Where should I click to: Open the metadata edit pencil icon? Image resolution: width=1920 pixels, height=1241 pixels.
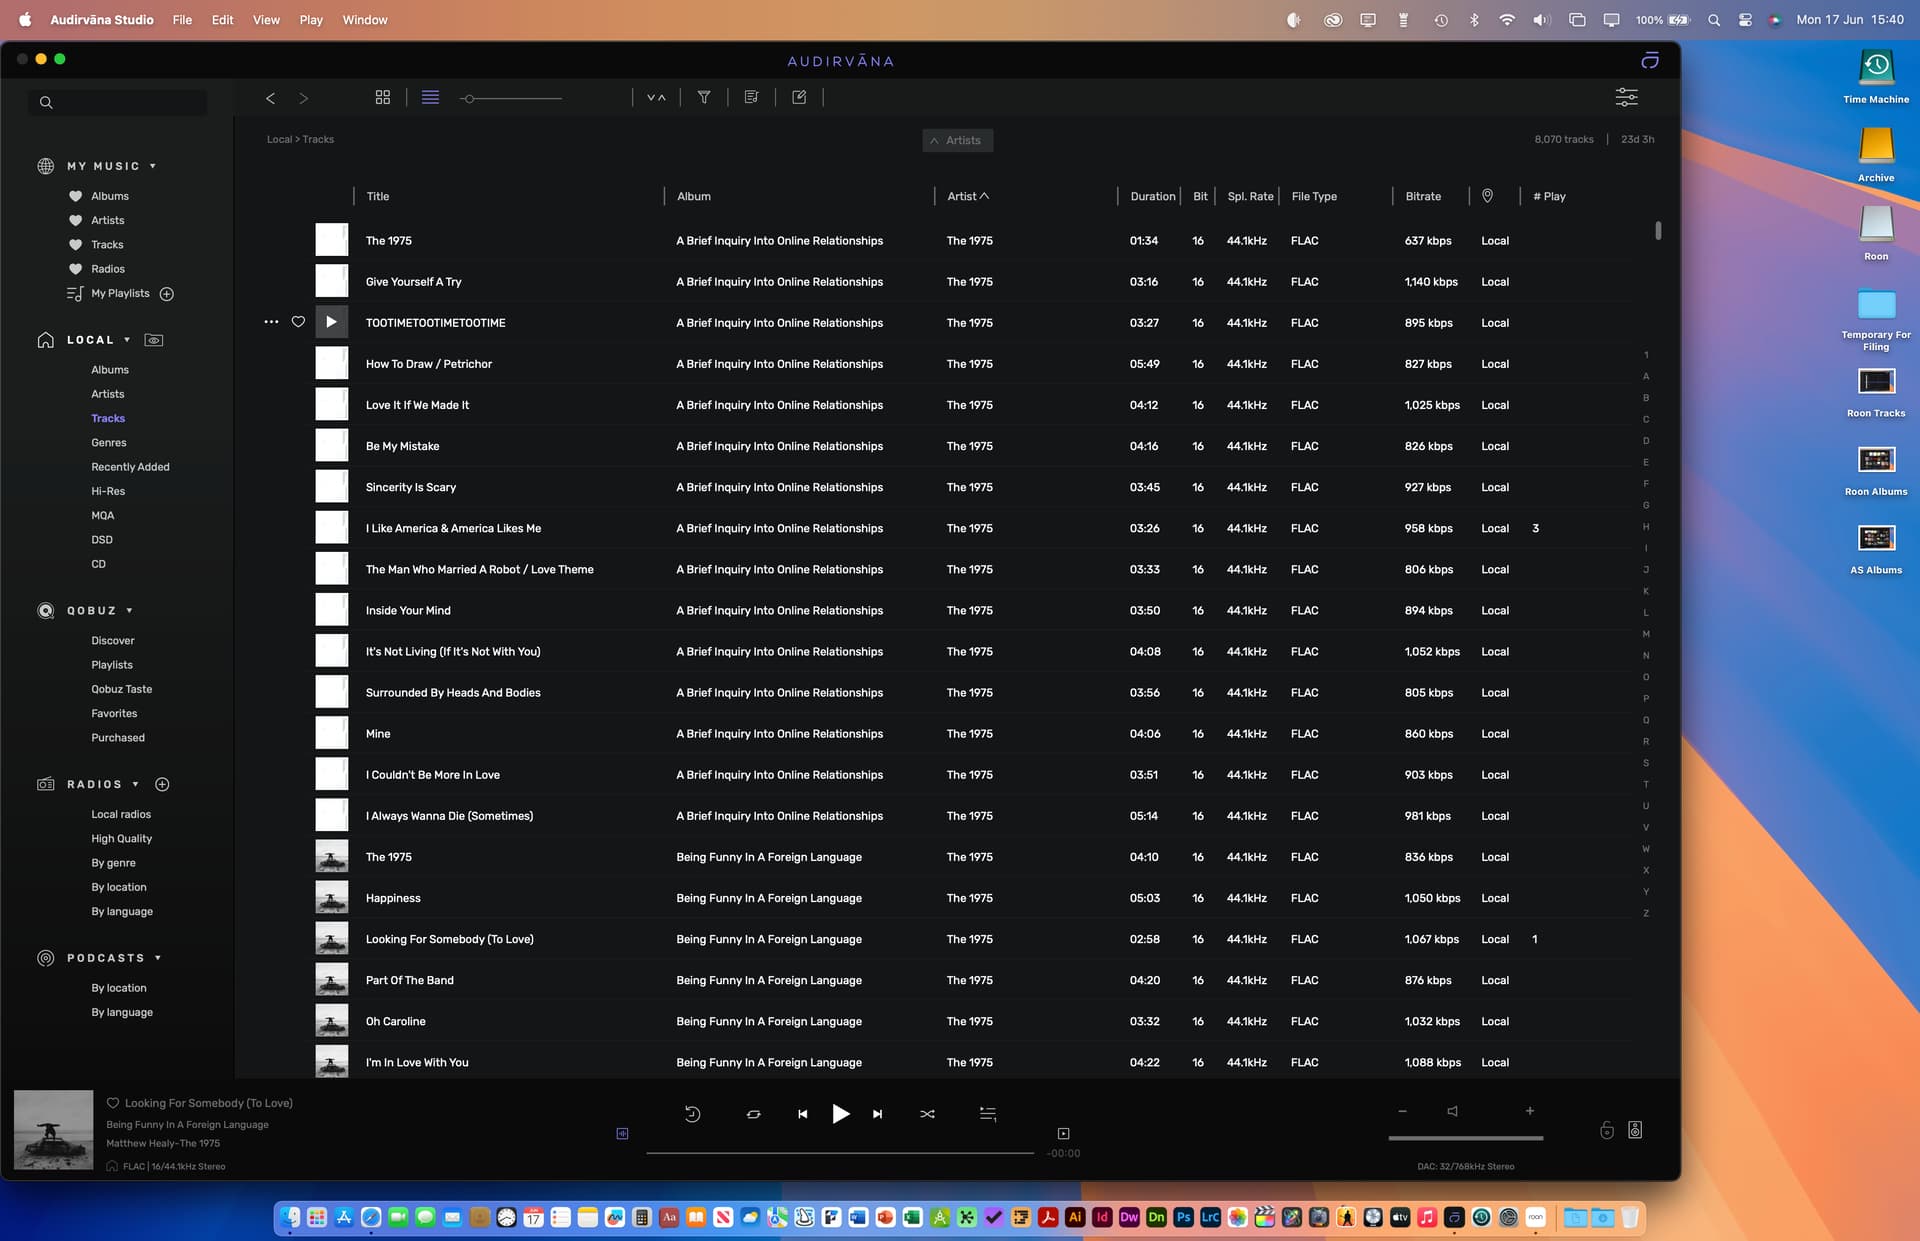799,97
